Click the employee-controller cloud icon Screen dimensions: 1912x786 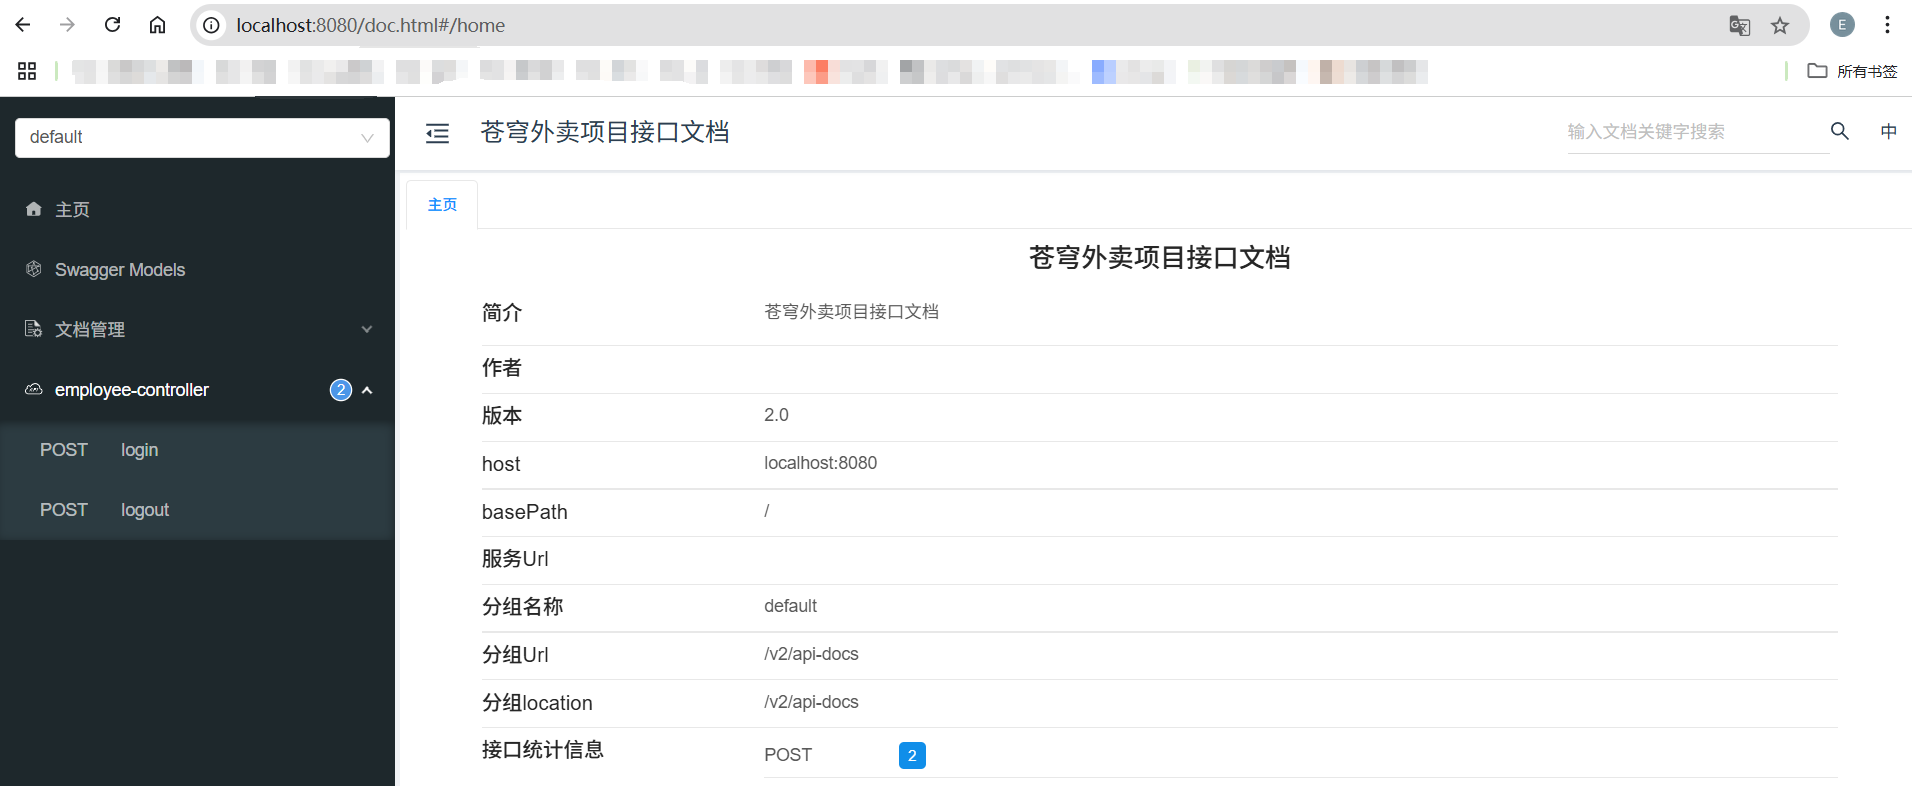(x=34, y=389)
